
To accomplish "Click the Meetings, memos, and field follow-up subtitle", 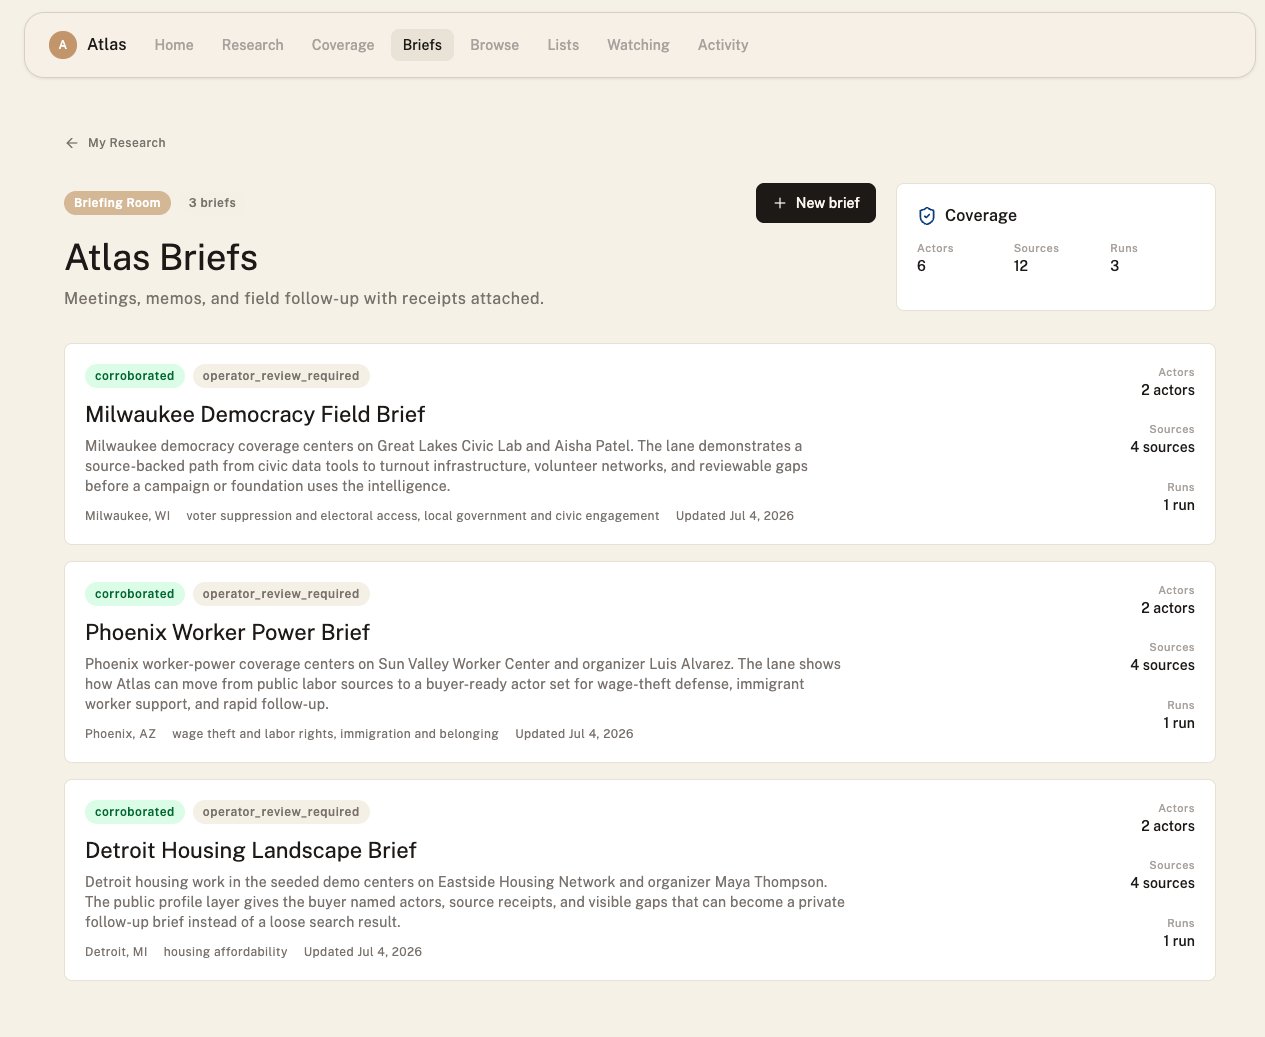I will 304,298.
